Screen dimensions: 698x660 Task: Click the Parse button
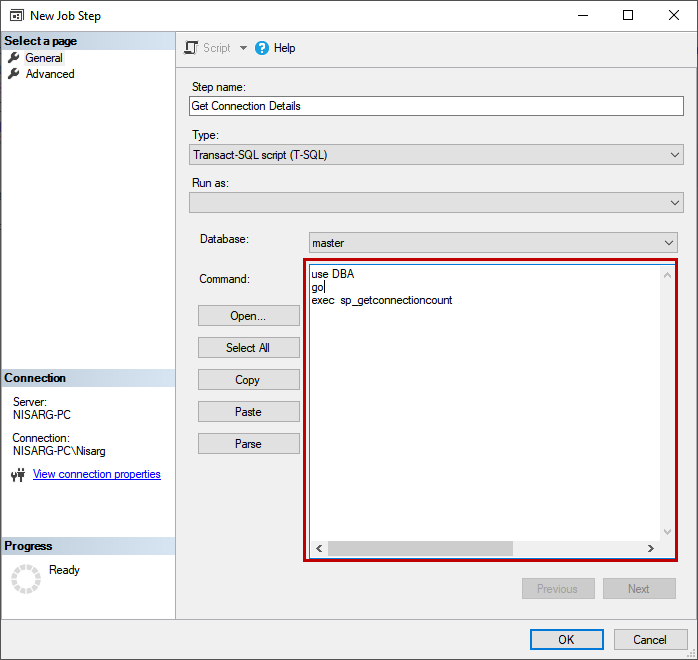pos(248,444)
